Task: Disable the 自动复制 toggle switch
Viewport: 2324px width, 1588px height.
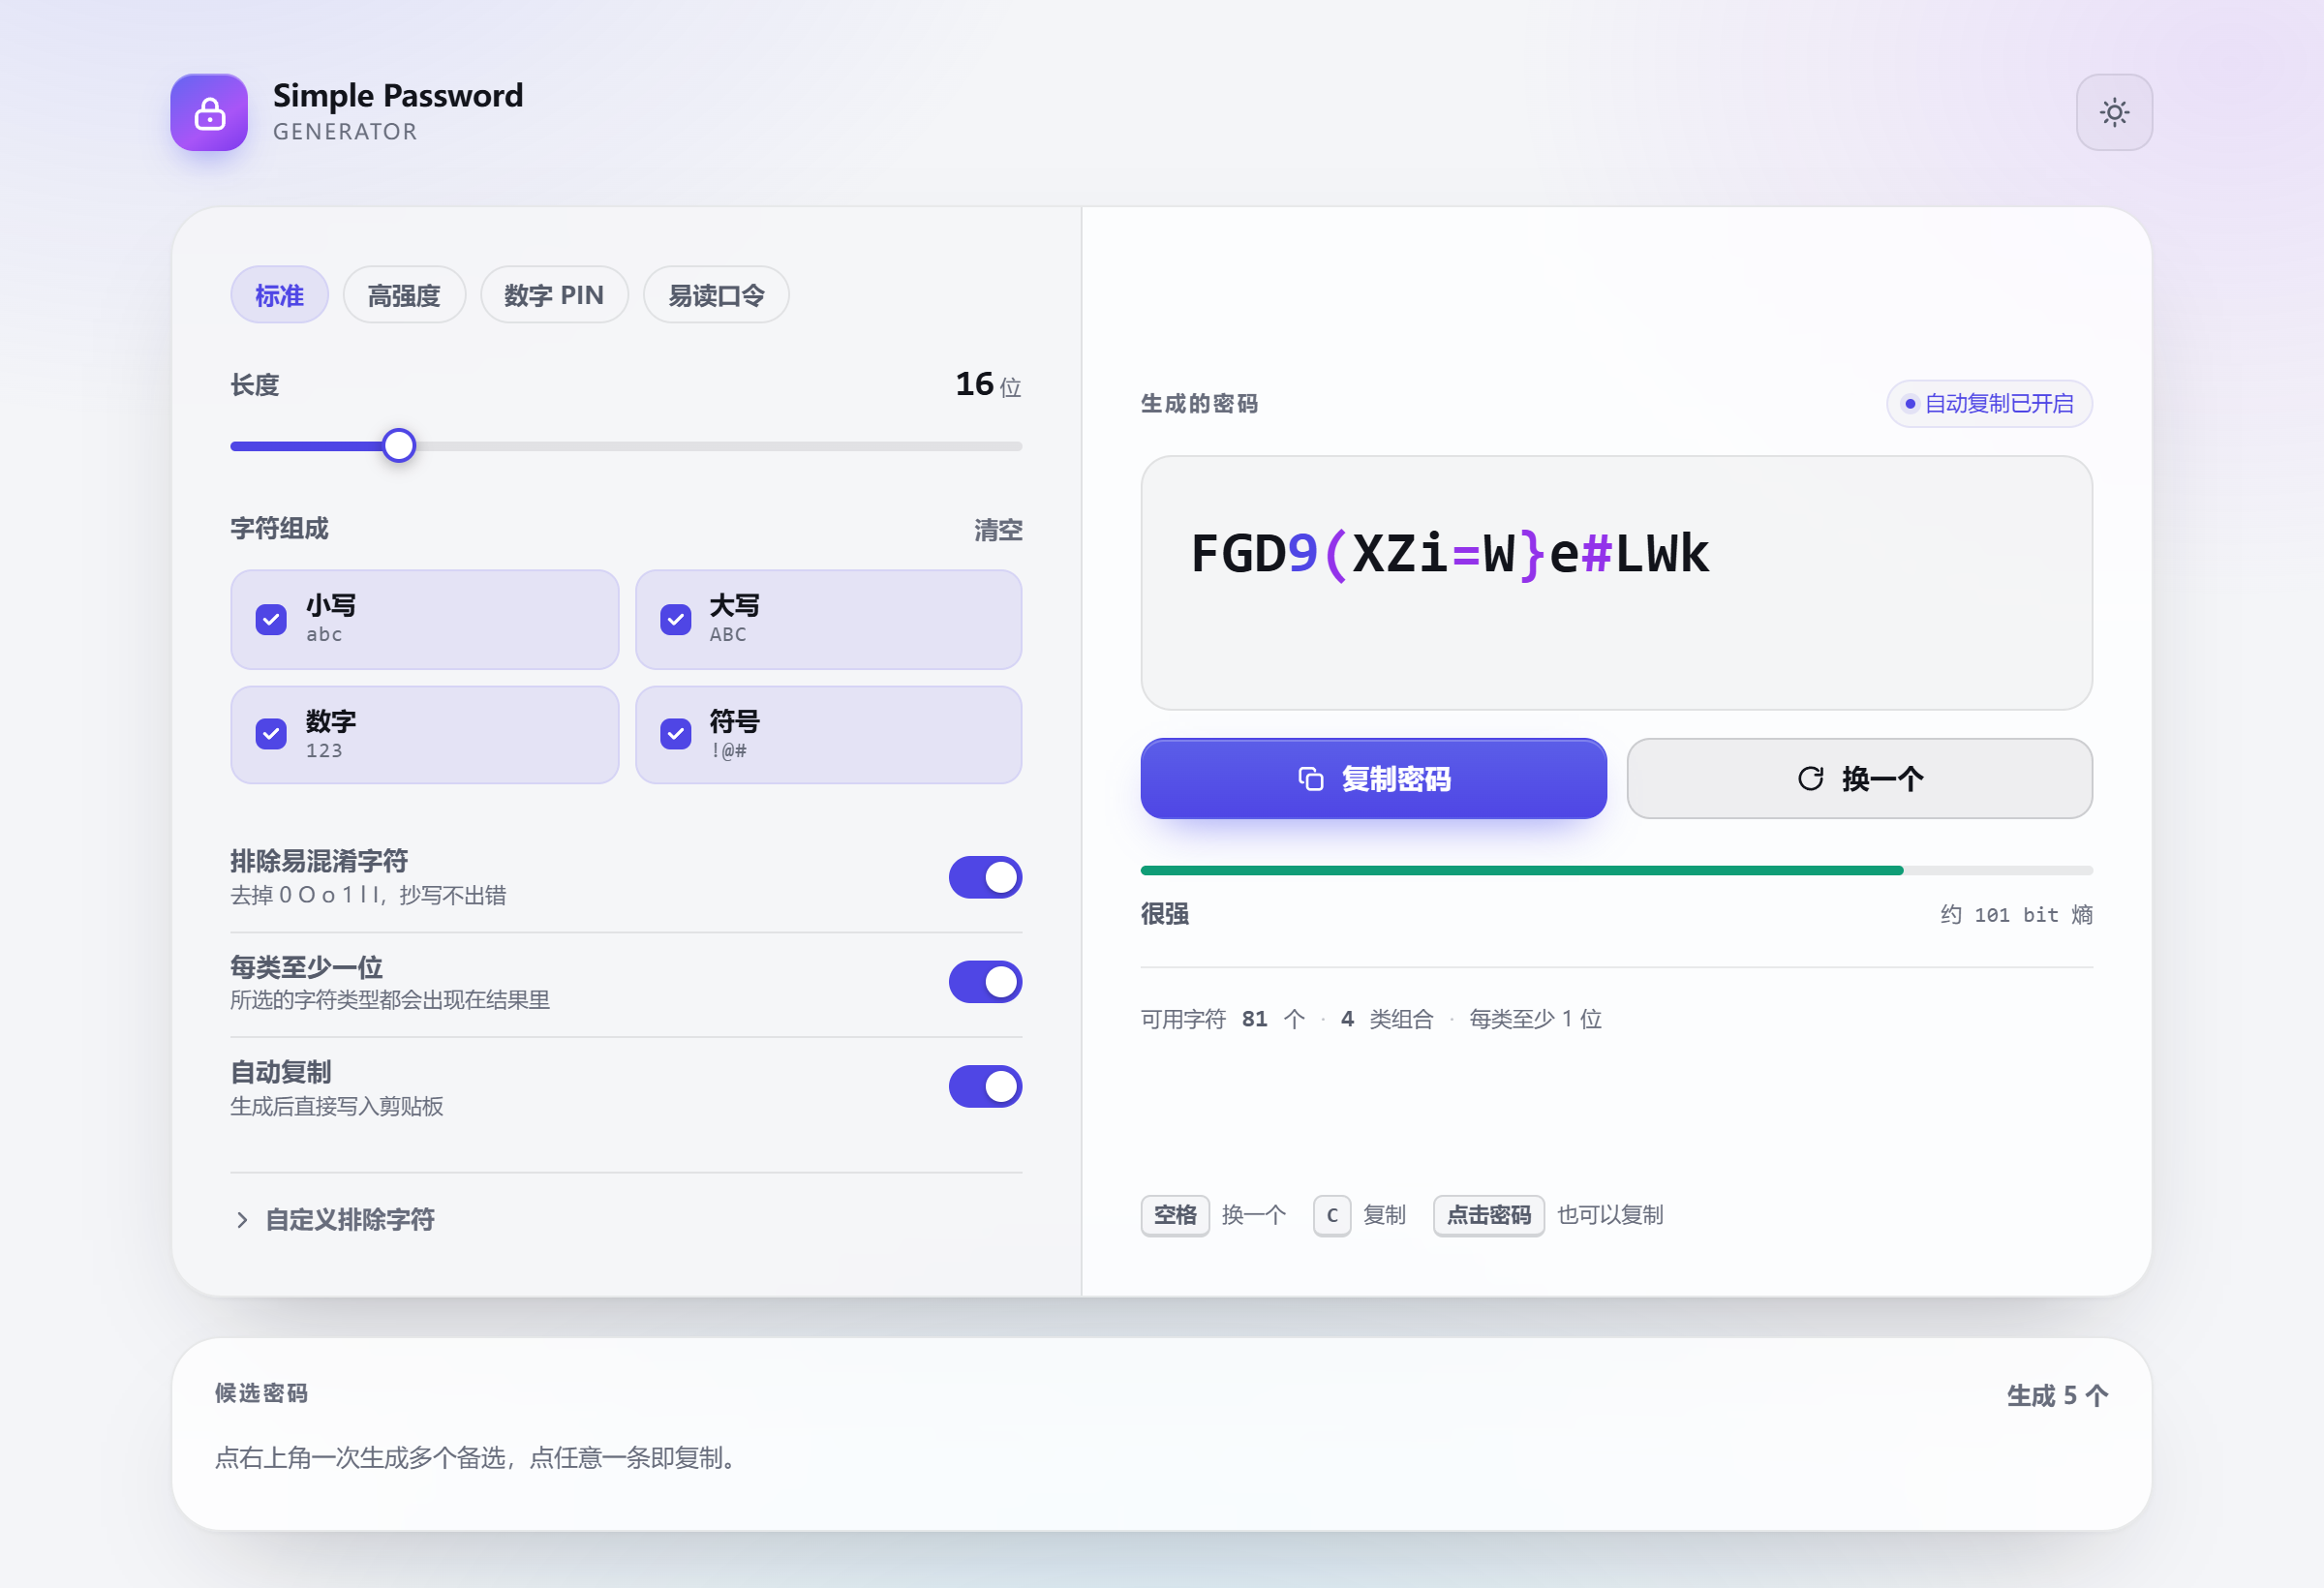Action: 985,1086
